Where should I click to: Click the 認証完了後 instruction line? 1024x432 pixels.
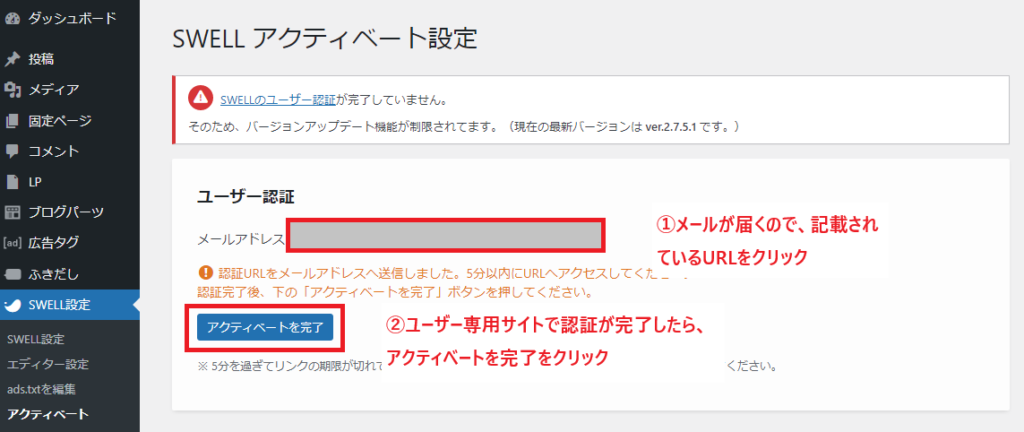[x=394, y=291]
